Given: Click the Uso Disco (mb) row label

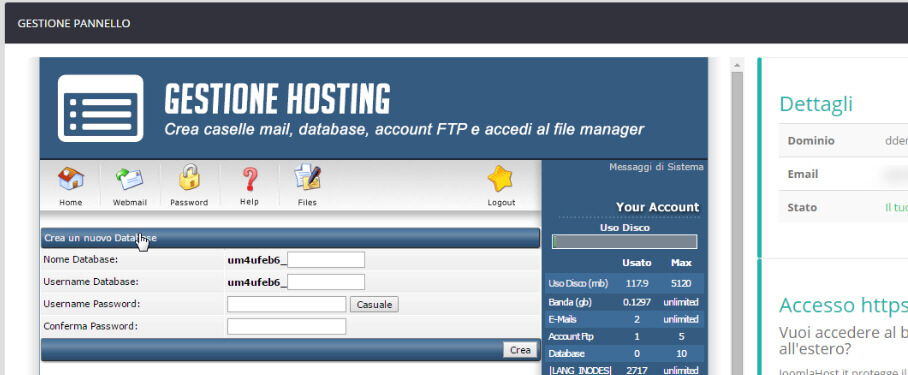Looking at the screenshot, I should click(x=577, y=284).
